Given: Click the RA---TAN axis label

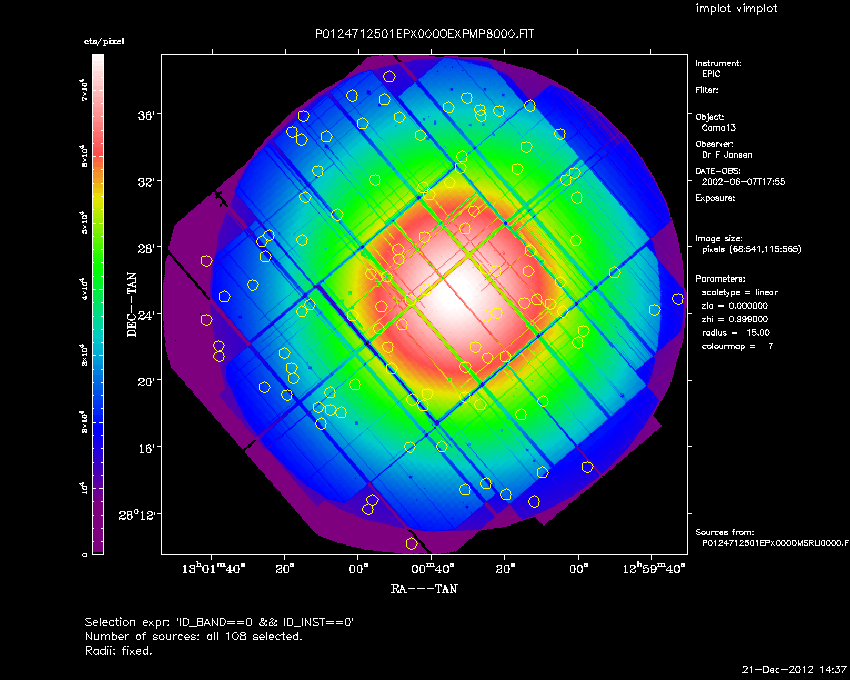Looking at the screenshot, I should (x=424, y=588).
